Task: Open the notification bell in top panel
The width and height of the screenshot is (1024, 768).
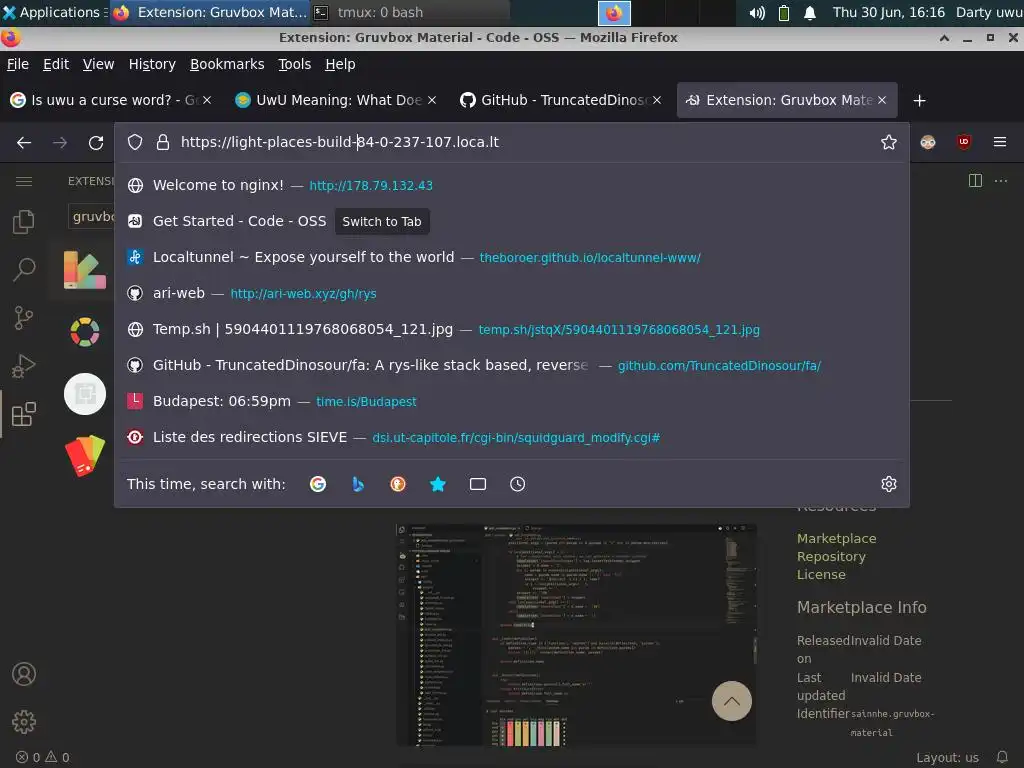Action: tap(810, 12)
